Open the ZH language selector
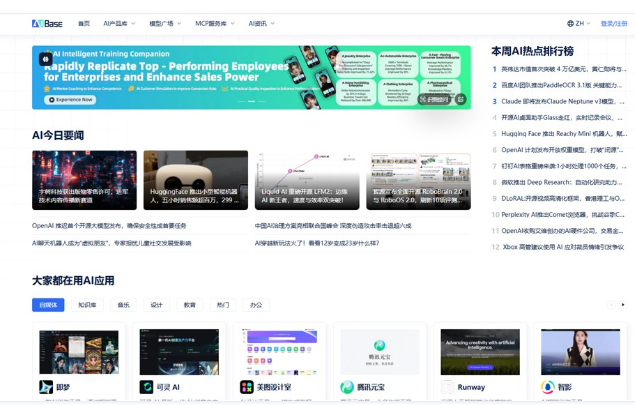The height and width of the screenshot is (405, 635). point(579,23)
